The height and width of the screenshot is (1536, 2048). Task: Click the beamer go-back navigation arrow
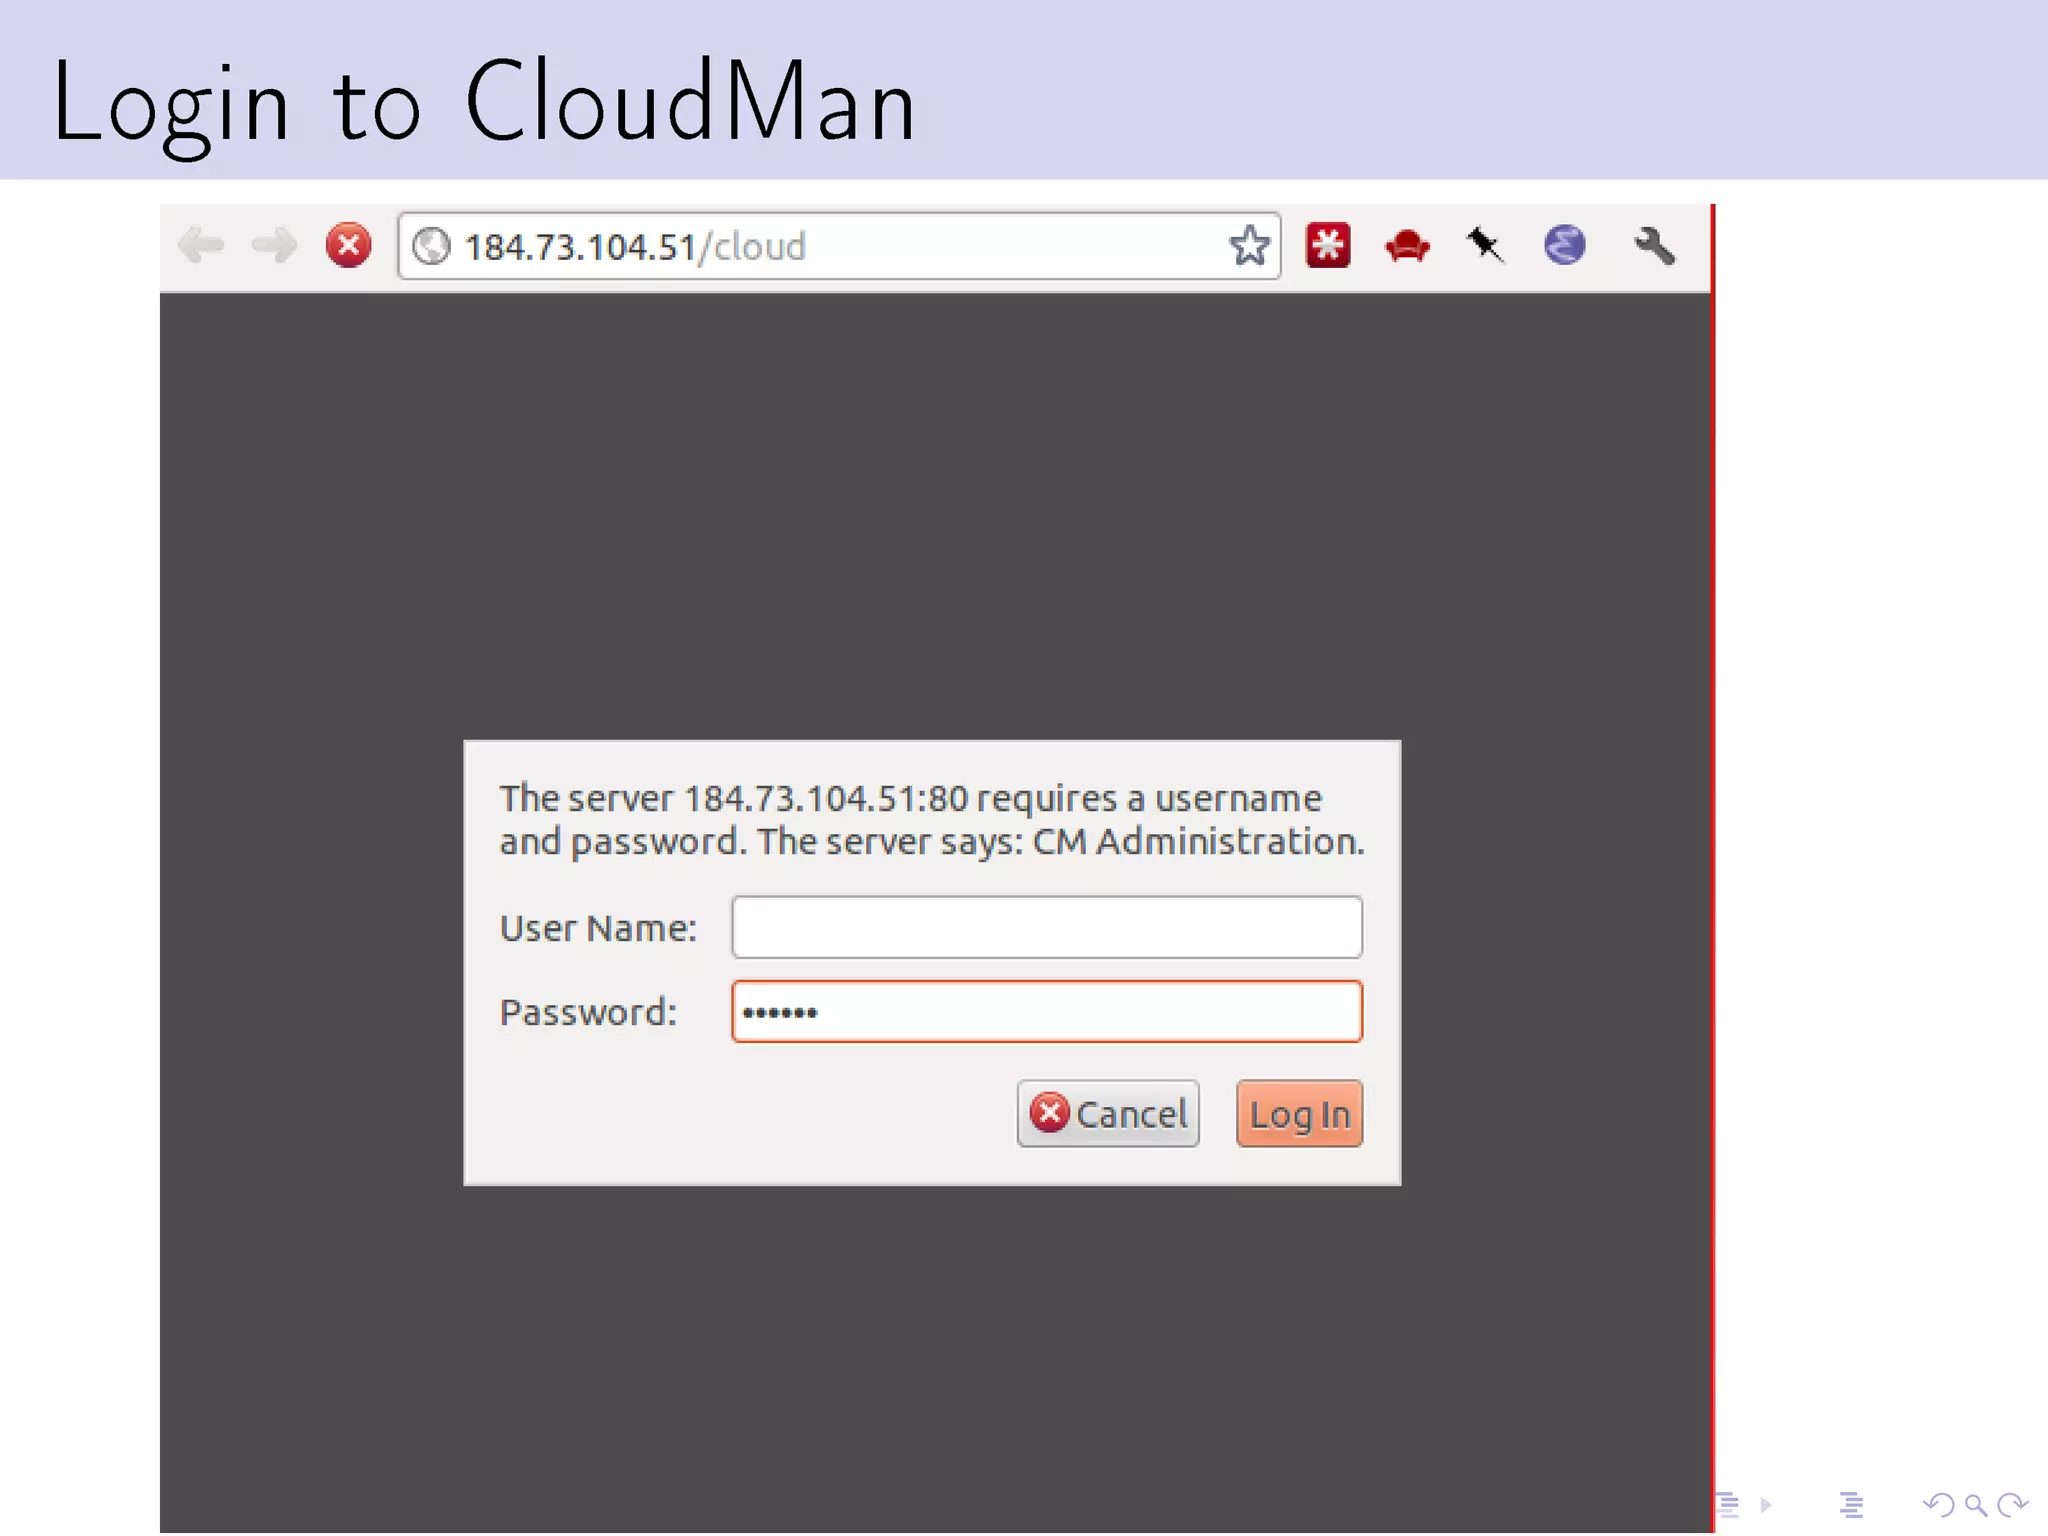click(1938, 1504)
